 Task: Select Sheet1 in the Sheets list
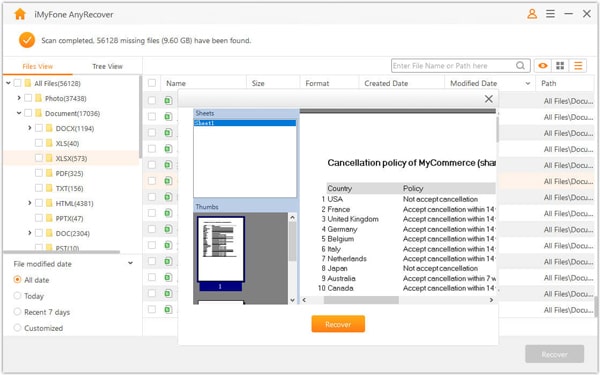[x=245, y=123]
